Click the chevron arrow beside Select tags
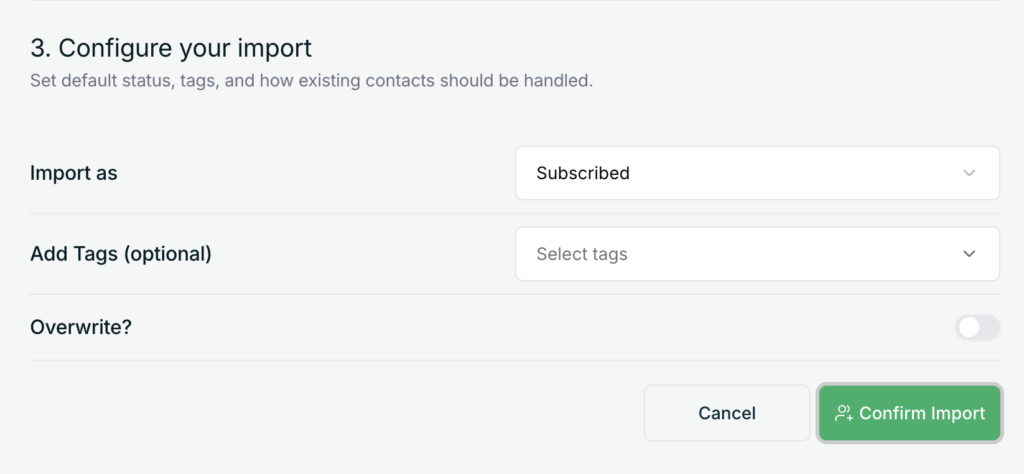 pyautogui.click(x=968, y=254)
